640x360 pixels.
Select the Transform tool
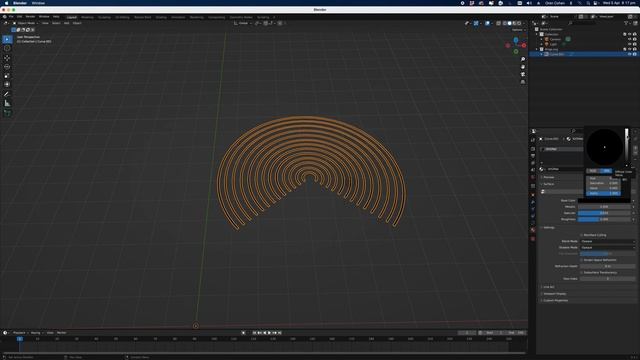[7, 84]
